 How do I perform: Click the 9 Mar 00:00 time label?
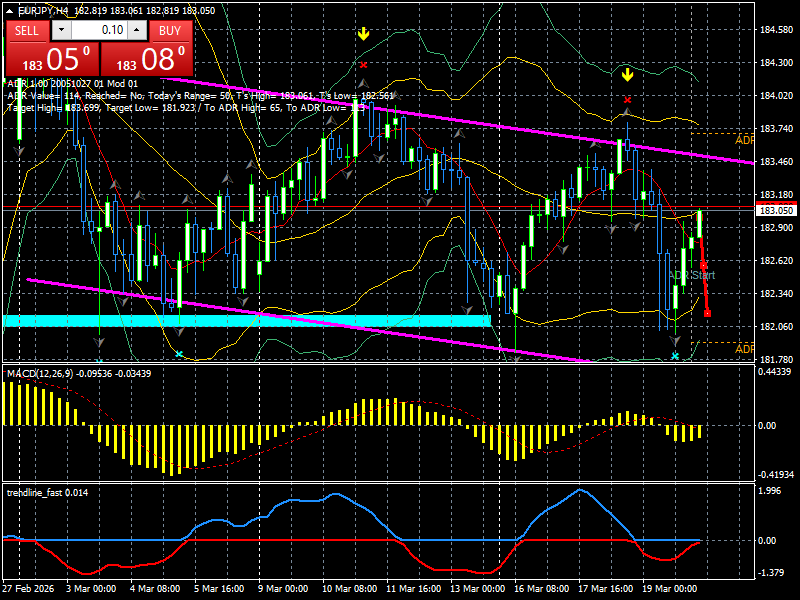[283, 588]
